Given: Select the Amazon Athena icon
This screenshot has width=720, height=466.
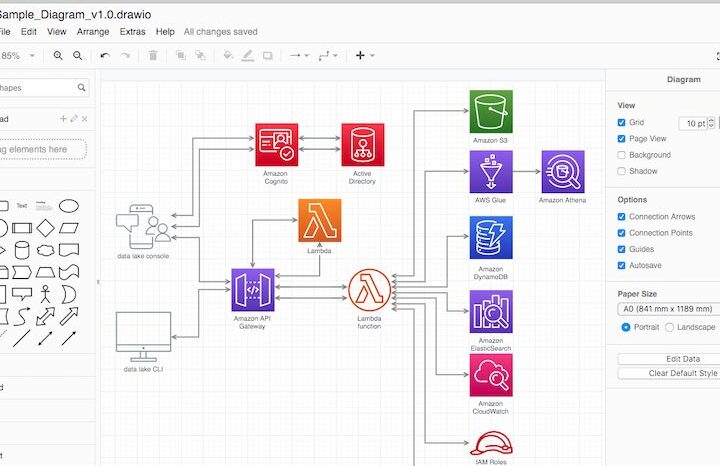Looking at the screenshot, I should click(x=563, y=172).
